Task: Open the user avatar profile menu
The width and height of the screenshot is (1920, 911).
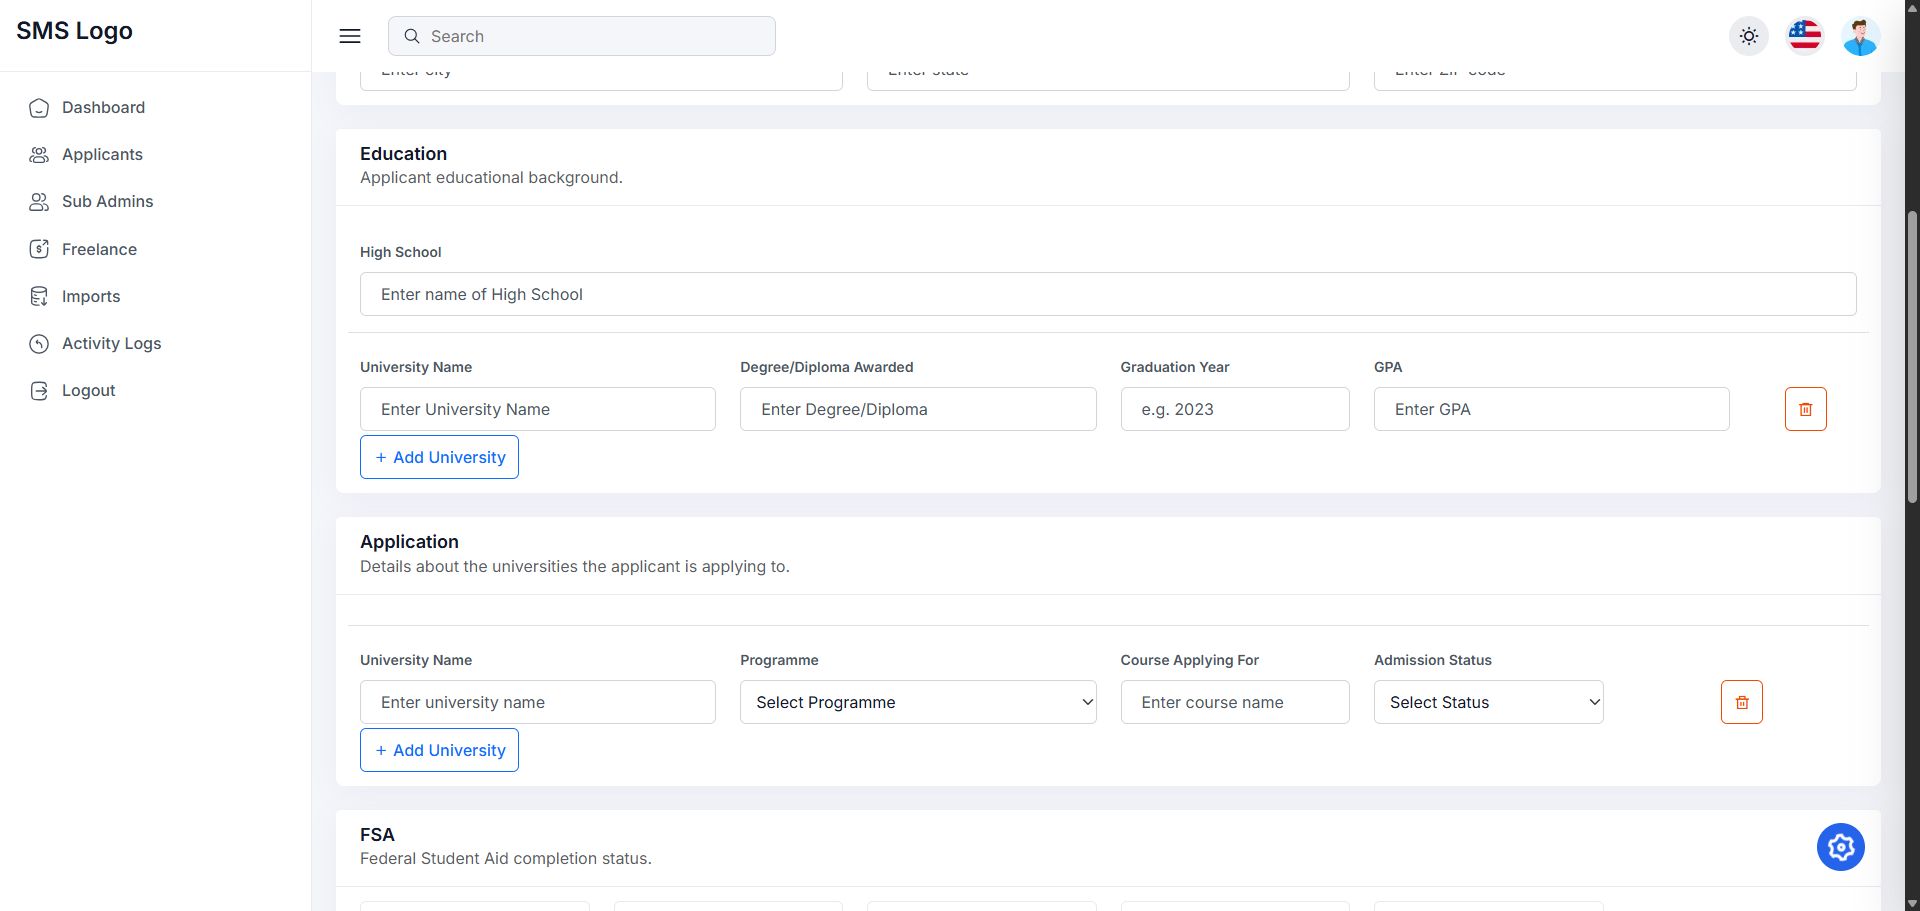Action: tap(1860, 37)
